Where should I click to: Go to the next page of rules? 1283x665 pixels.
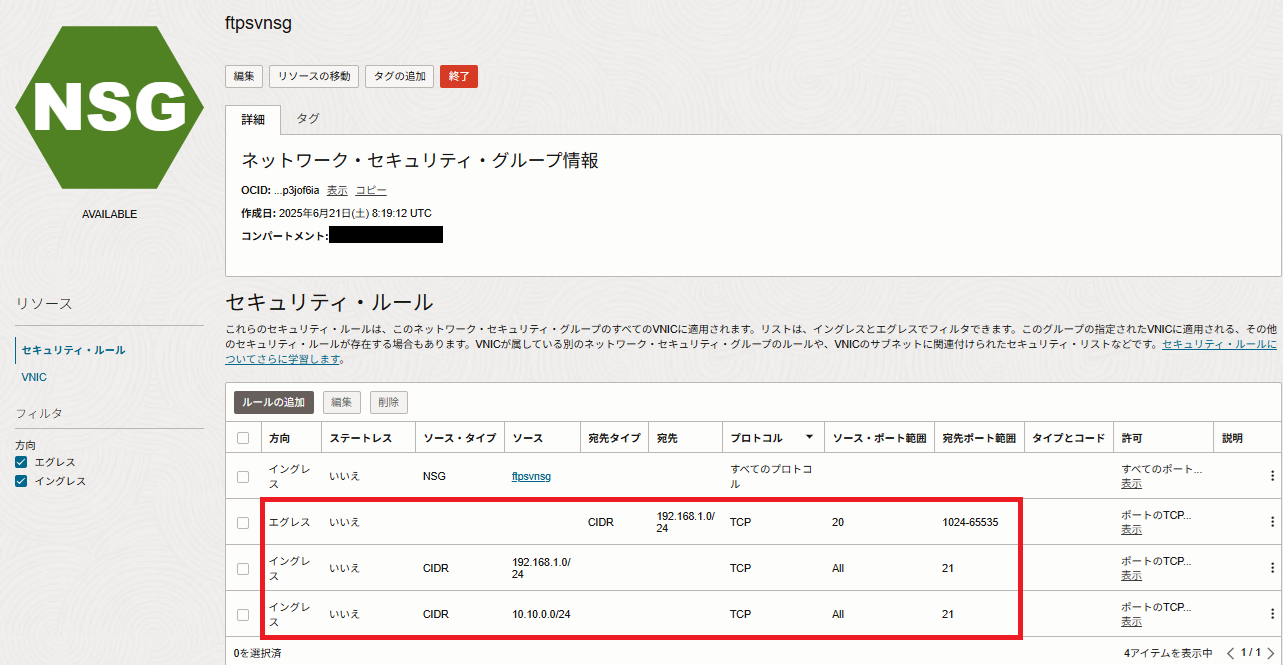[1270, 653]
